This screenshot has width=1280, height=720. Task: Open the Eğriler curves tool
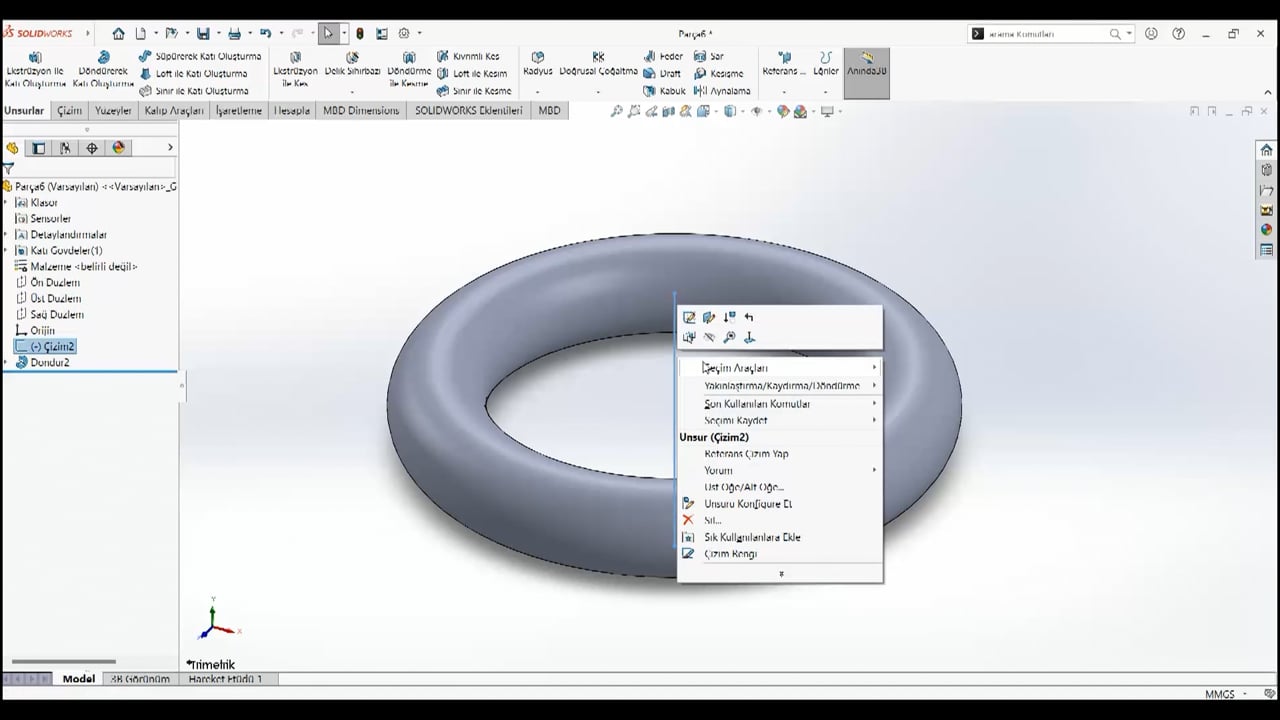pyautogui.click(x=826, y=65)
